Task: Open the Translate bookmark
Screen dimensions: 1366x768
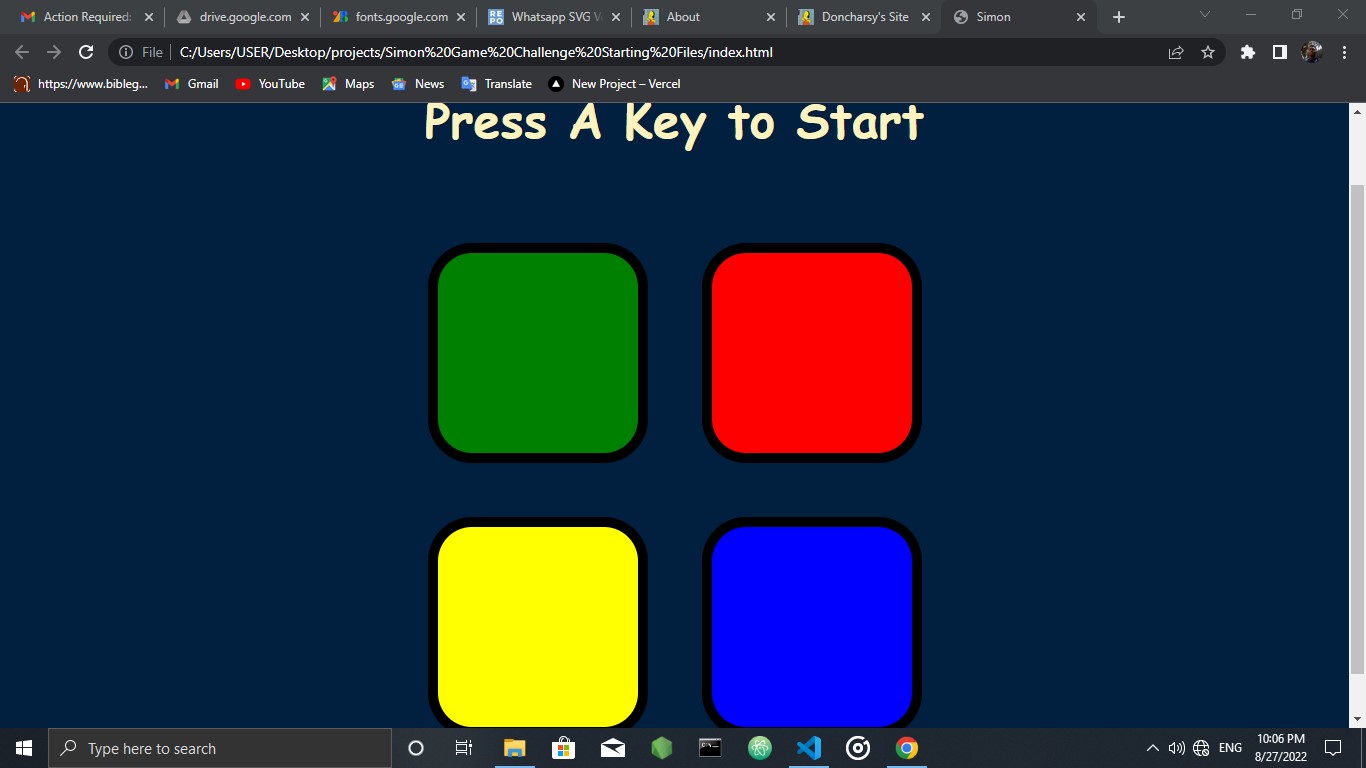Action: [x=496, y=84]
